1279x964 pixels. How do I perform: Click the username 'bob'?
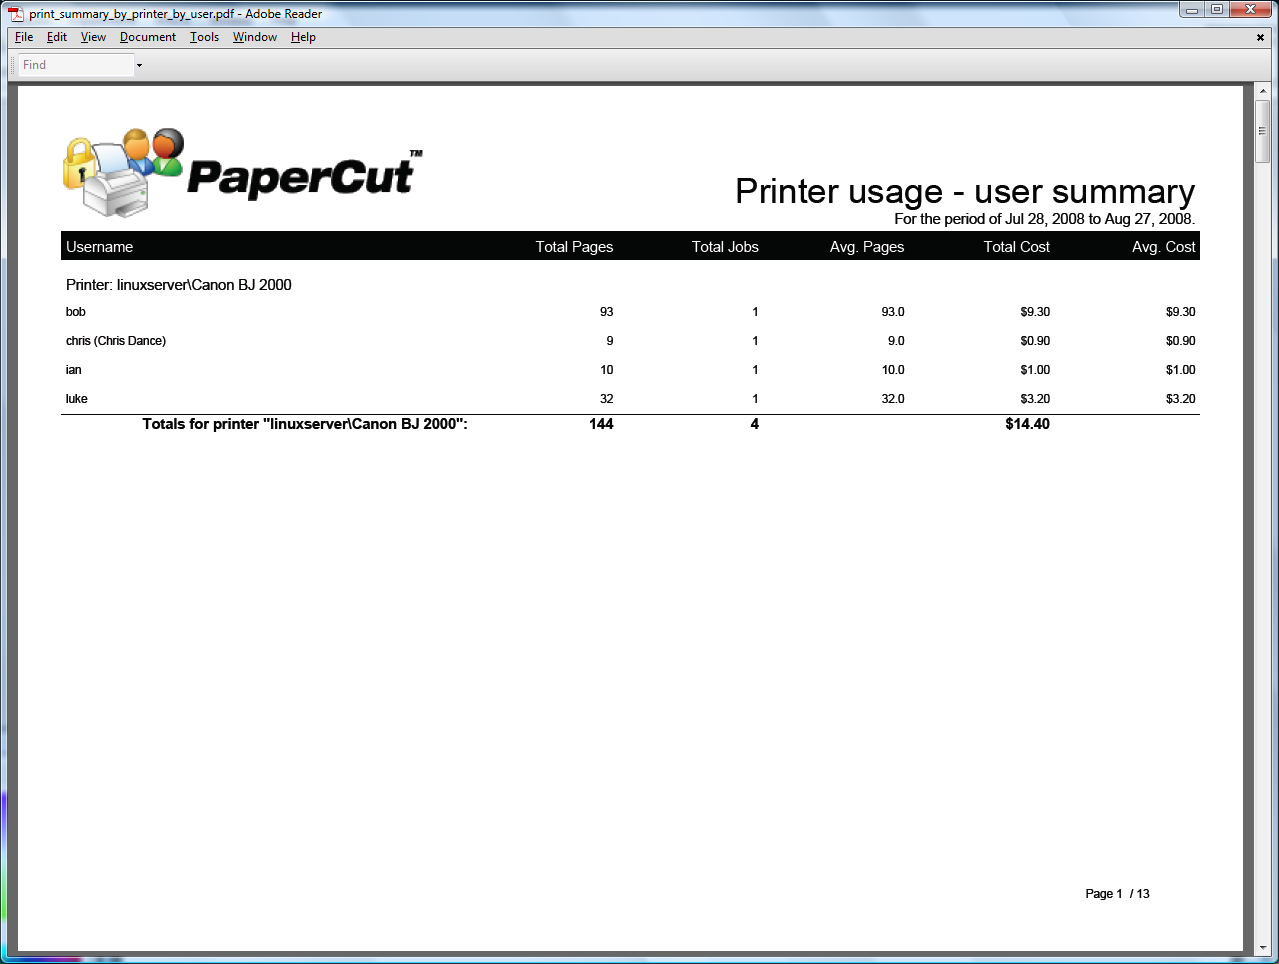tap(76, 312)
